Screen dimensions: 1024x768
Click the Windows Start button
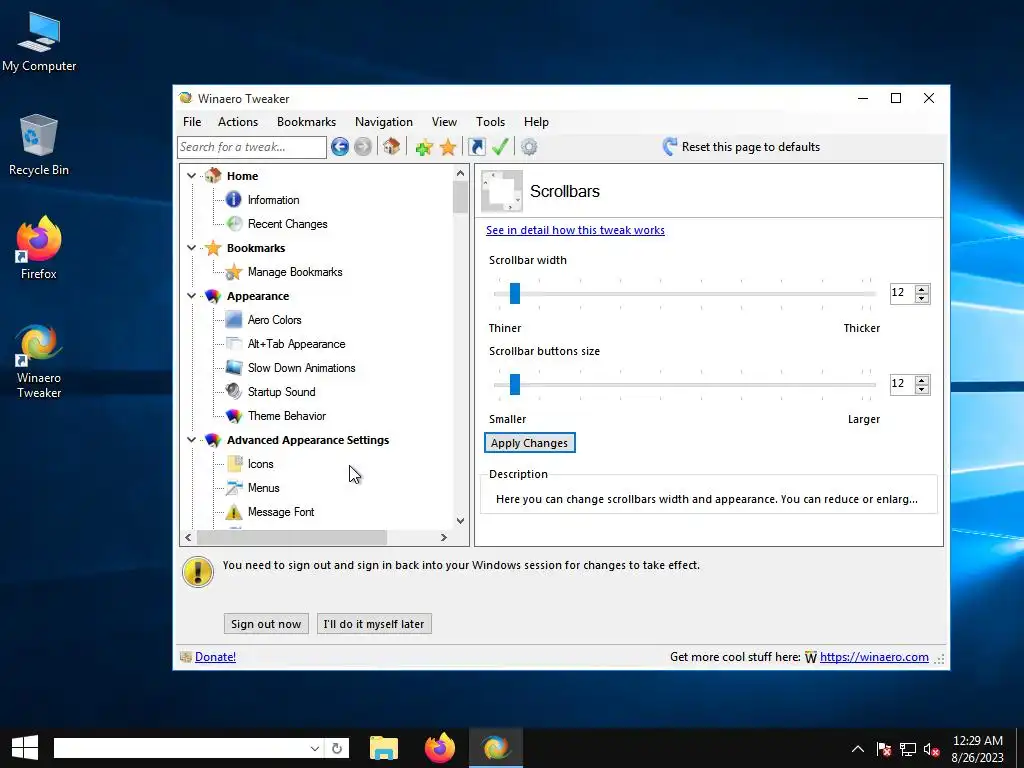coord(25,748)
